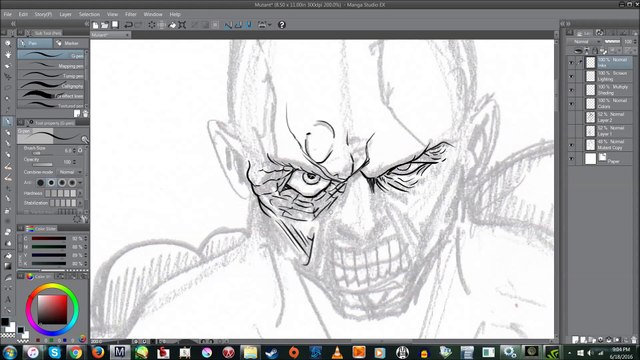Choose the second anti-aliasing option

tap(51, 182)
